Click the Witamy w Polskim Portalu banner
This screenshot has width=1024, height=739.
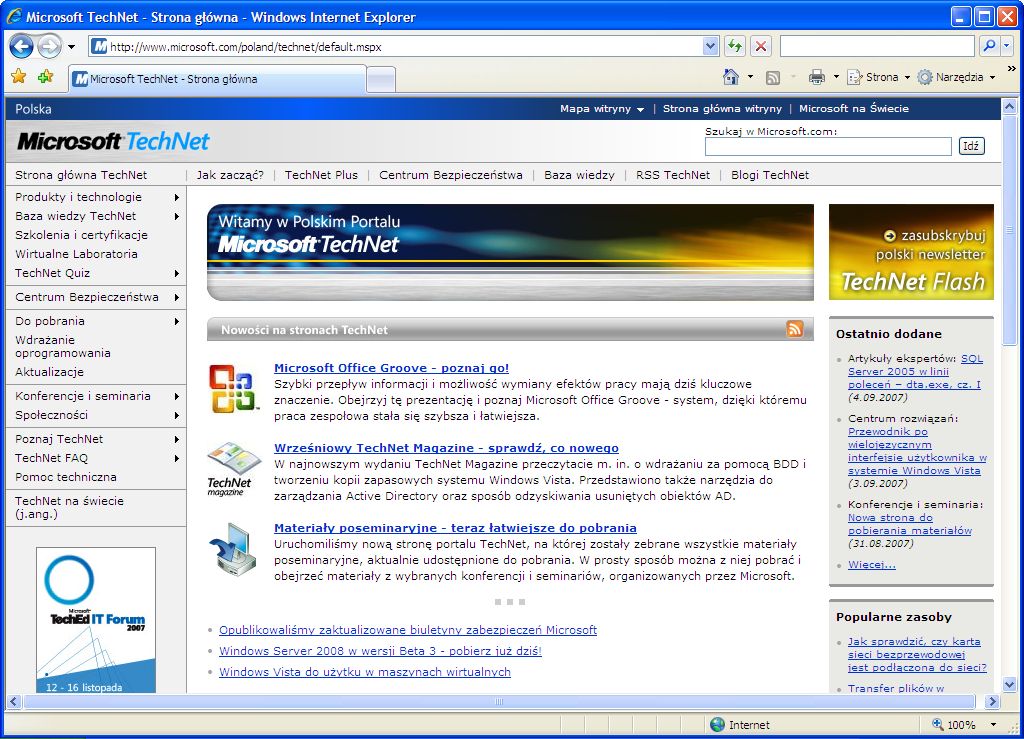(x=510, y=252)
